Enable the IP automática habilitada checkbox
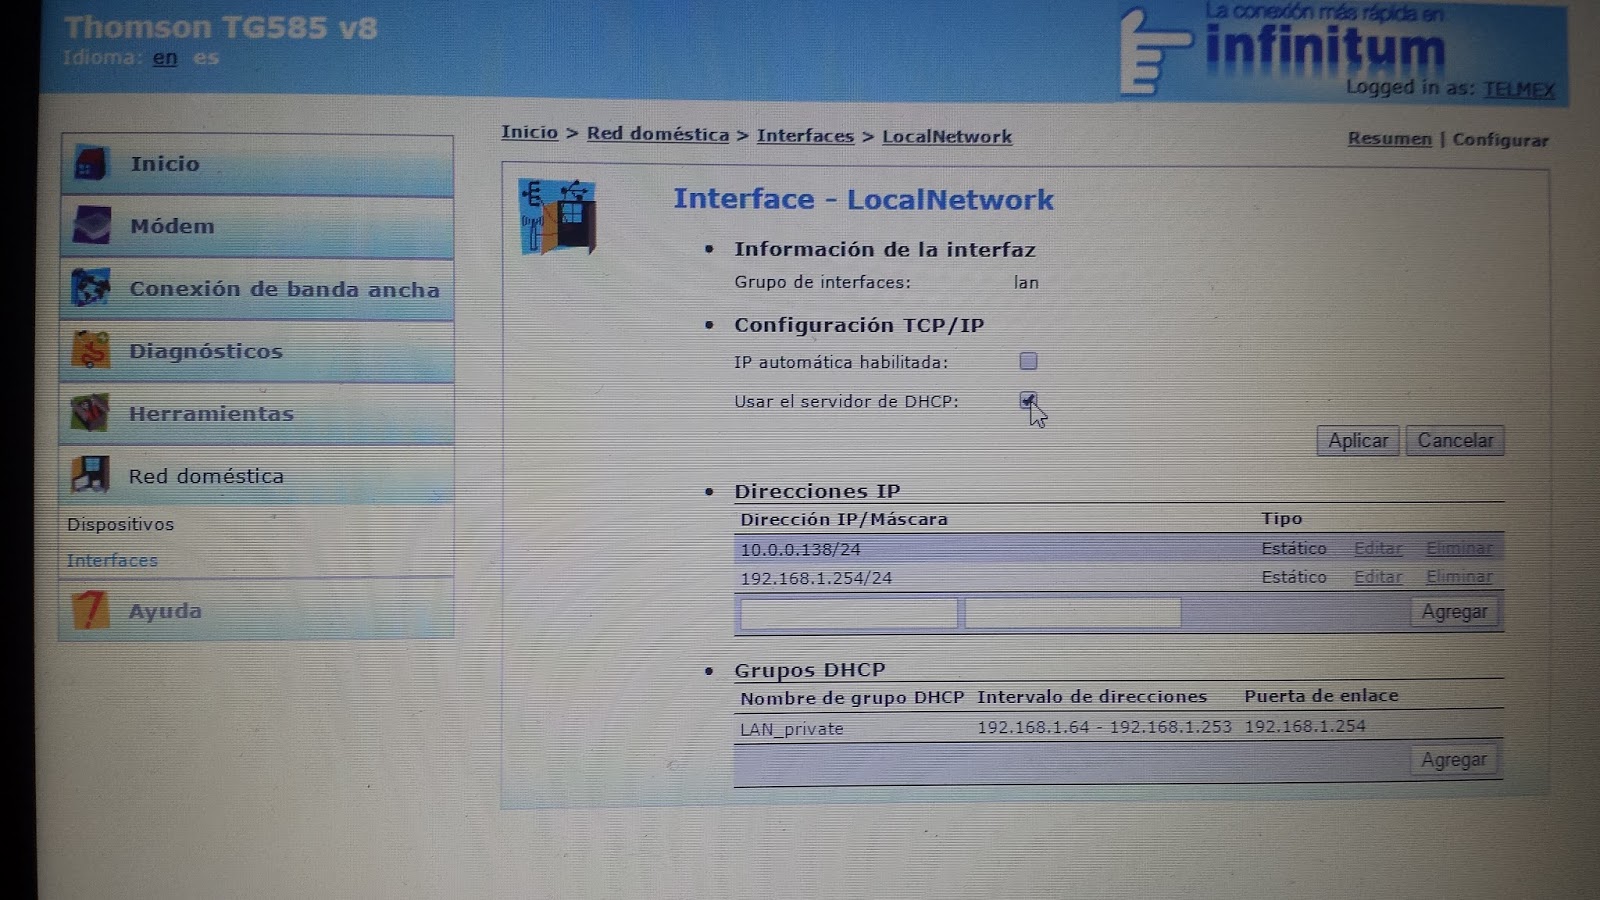 (x=1027, y=361)
